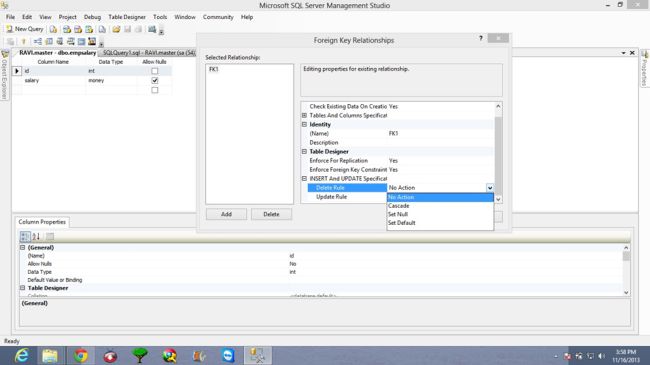Image resolution: width=650 pixels, height=365 pixels.
Task: Open File Explorer from the taskbar
Action: pos(50,356)
